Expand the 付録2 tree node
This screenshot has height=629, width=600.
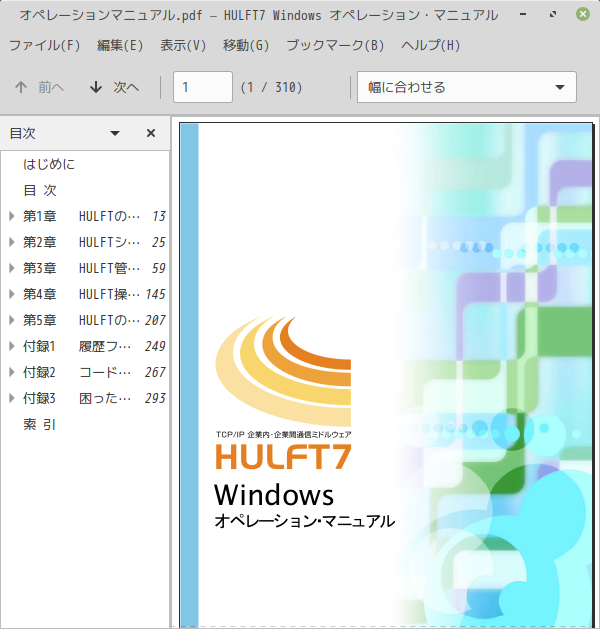(12, 372)
